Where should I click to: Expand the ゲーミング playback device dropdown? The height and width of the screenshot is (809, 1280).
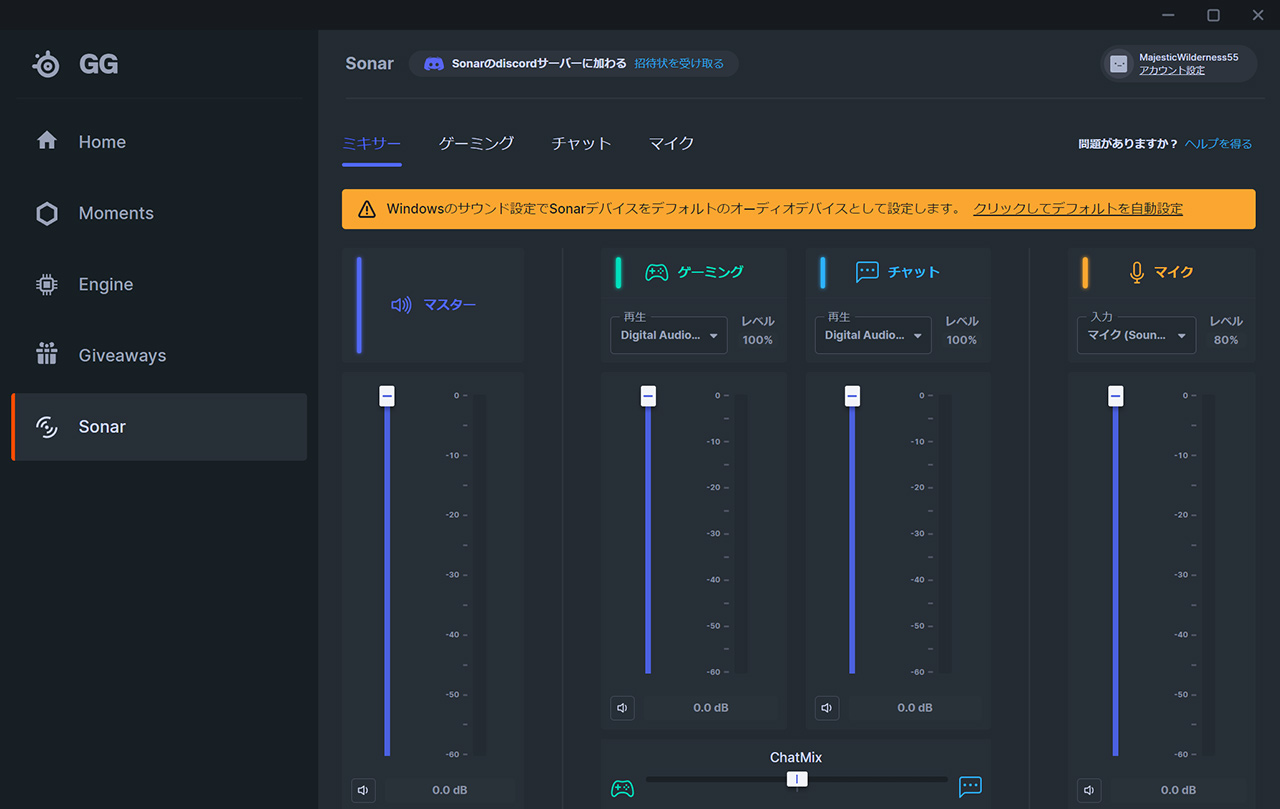(669, 336)
